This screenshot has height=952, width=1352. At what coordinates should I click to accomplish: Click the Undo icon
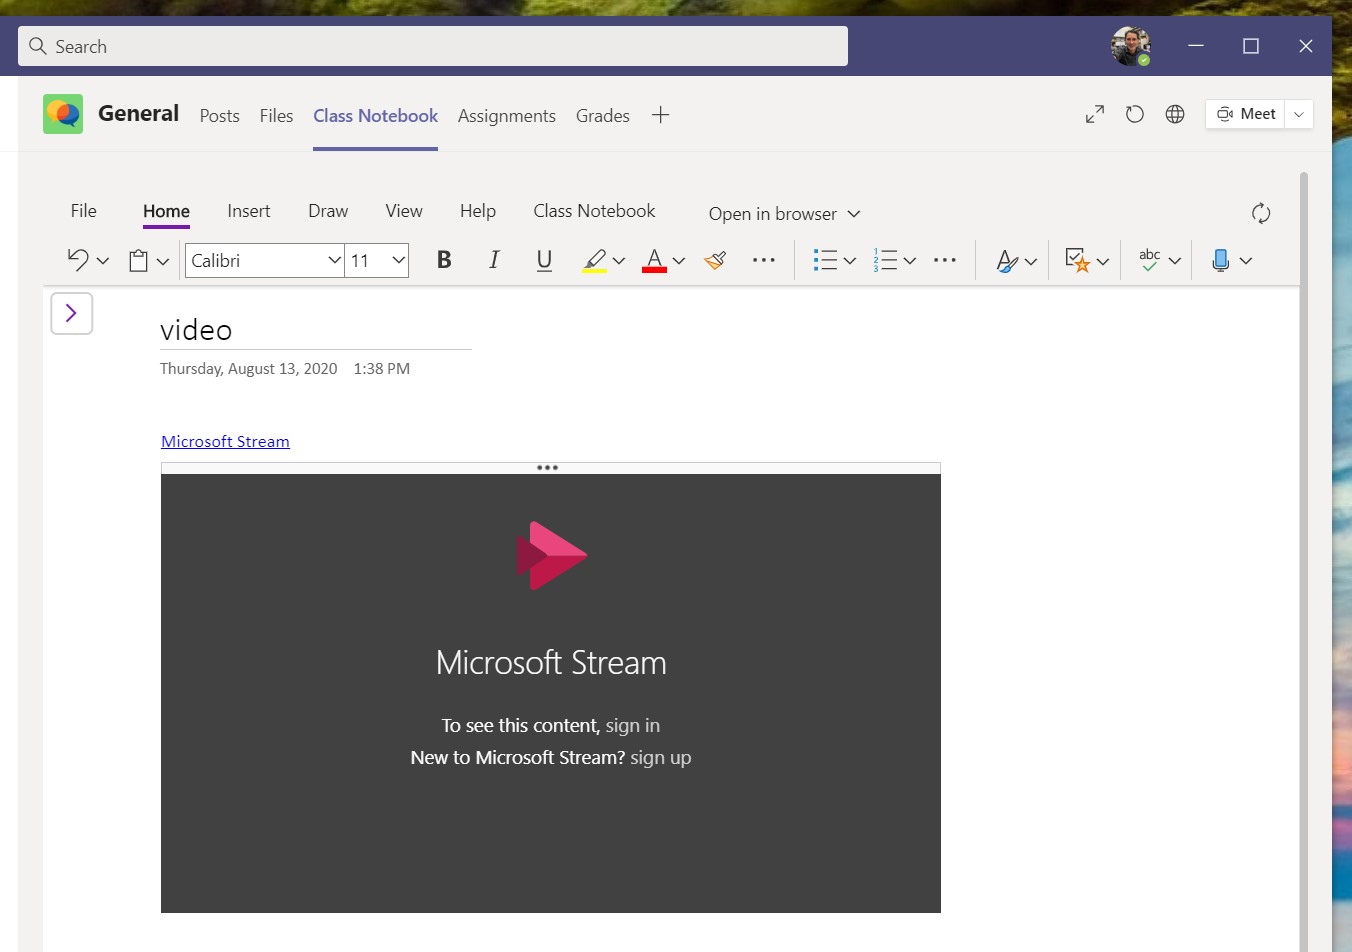(x=78, y=260)
